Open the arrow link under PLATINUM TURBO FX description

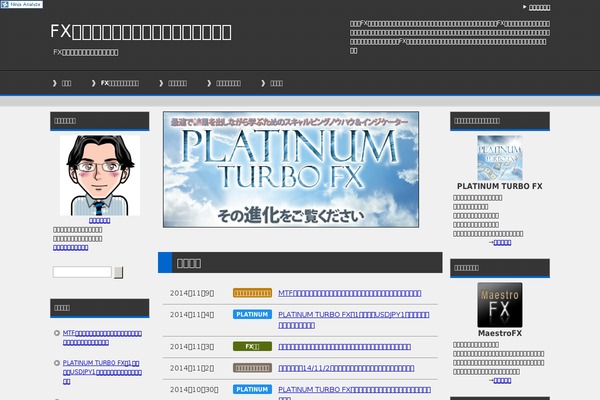tap(500, 242)
